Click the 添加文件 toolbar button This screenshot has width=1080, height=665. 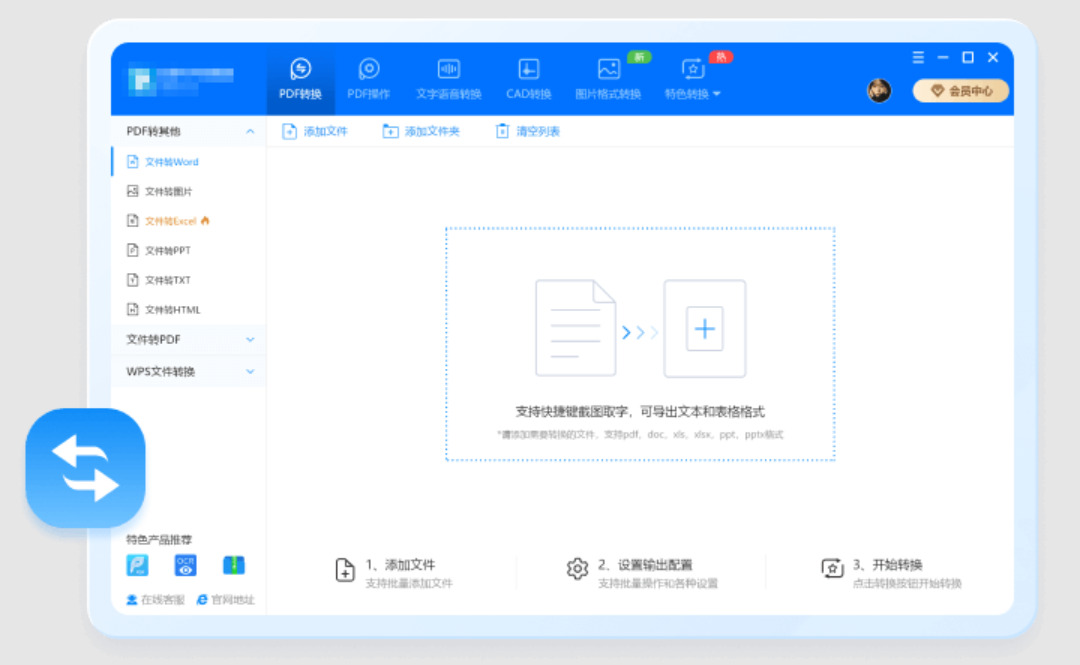(315, 131)
